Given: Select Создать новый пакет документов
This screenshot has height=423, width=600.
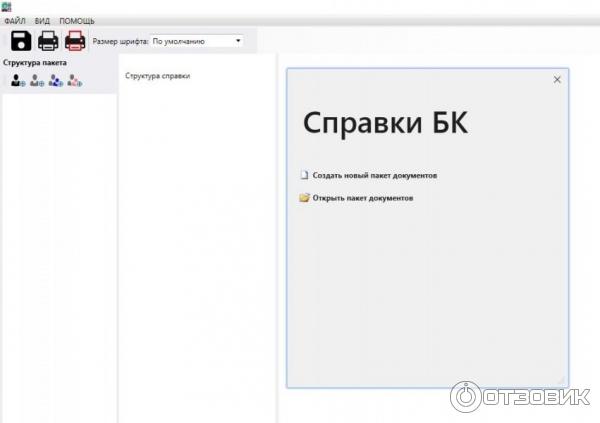Looking at the screenshot, I should click(374, 175).
